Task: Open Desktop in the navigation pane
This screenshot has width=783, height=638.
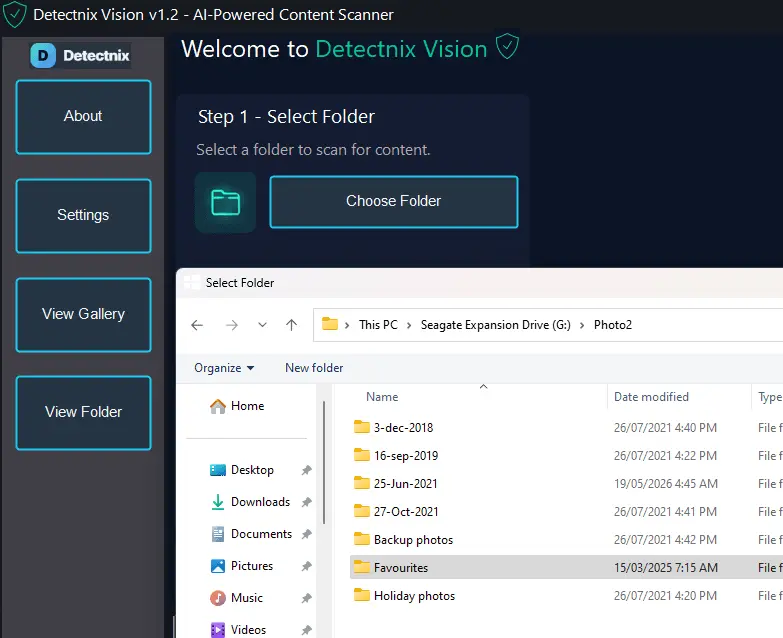Action: (252, 470)
